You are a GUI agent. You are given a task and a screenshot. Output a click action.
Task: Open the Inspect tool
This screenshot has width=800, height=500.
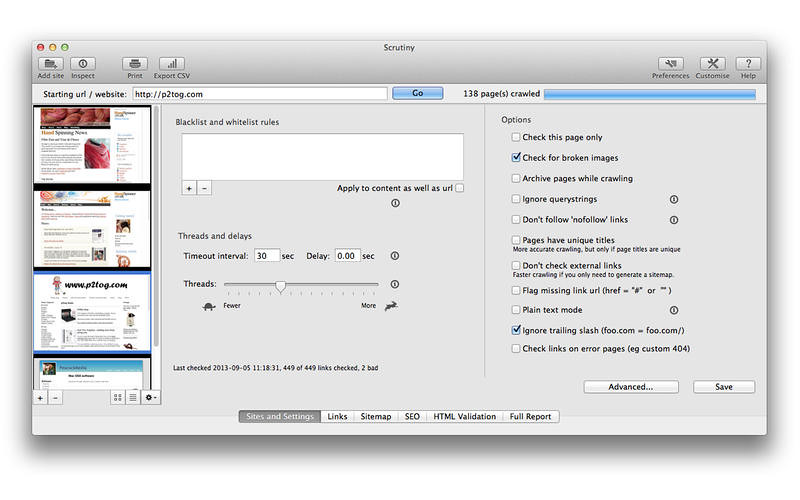(x=82, y=64)
